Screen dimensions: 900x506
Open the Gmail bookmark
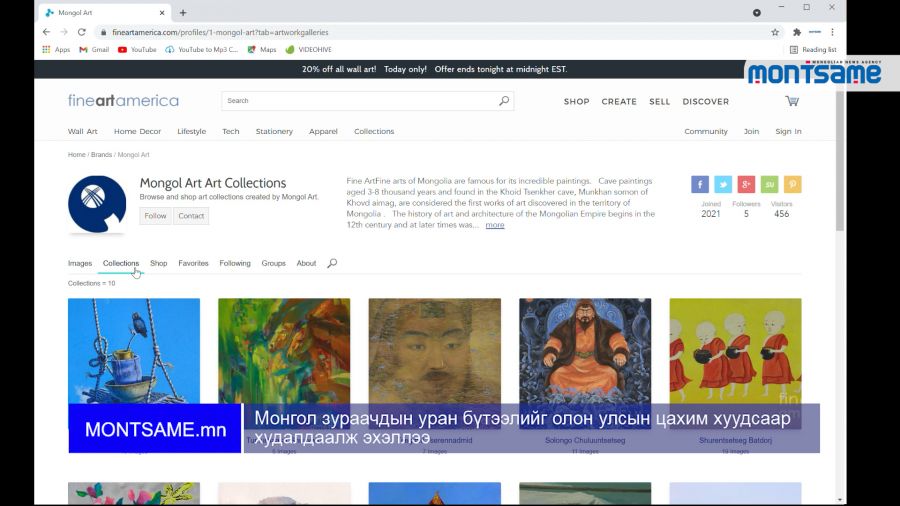pos(94,49)
